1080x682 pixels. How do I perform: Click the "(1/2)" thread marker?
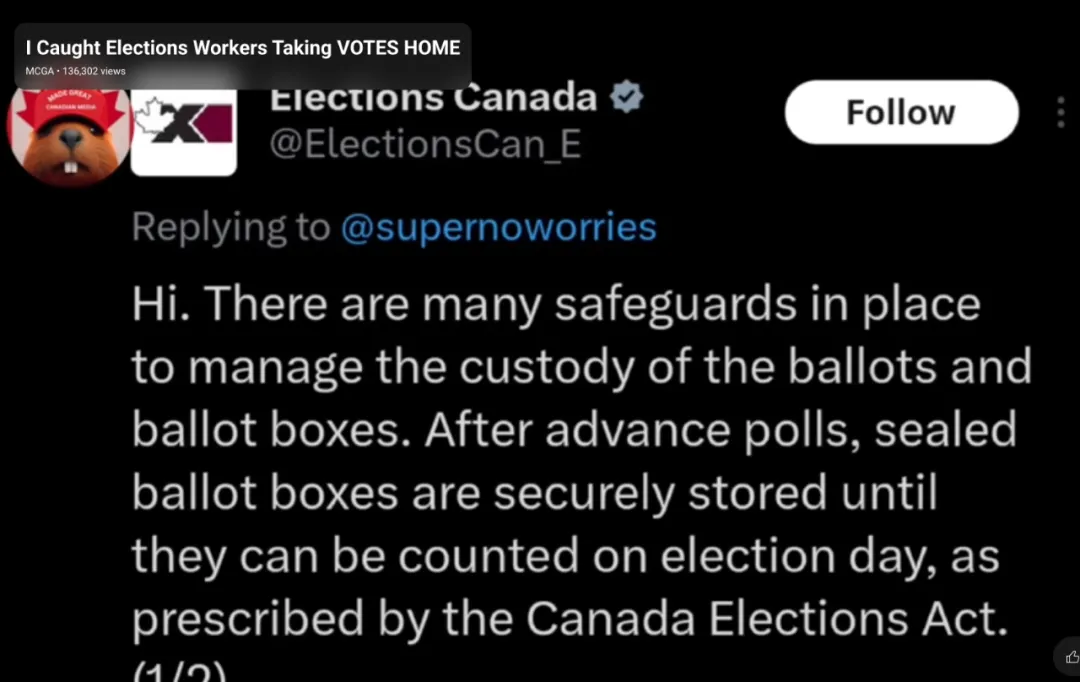[x=180, y=672]
